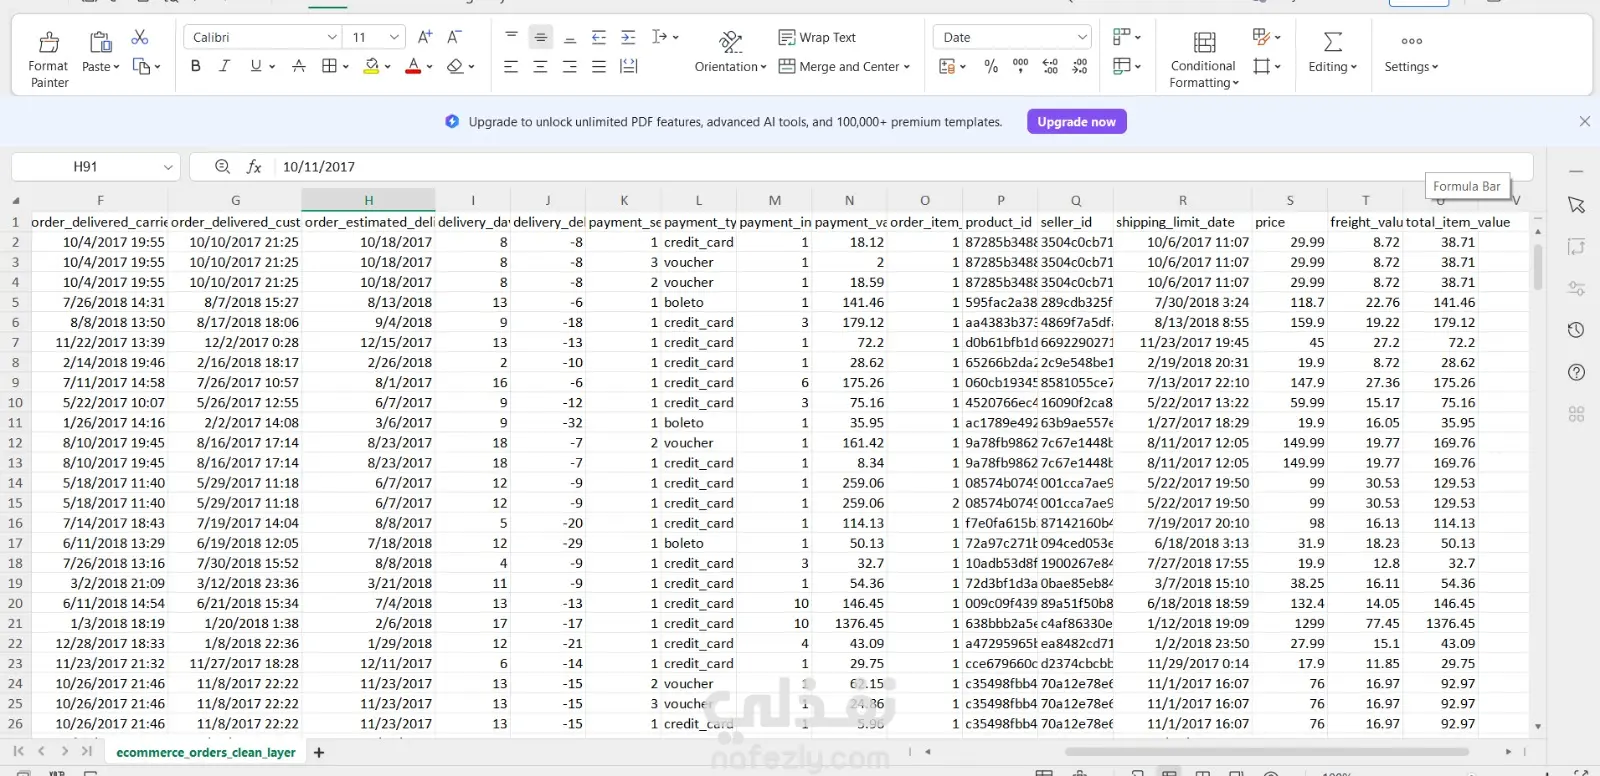Image resolution: width=1600 pixels, height=776 pixels.
Task: Apply red font color
Action: click(x=413, y=66)
